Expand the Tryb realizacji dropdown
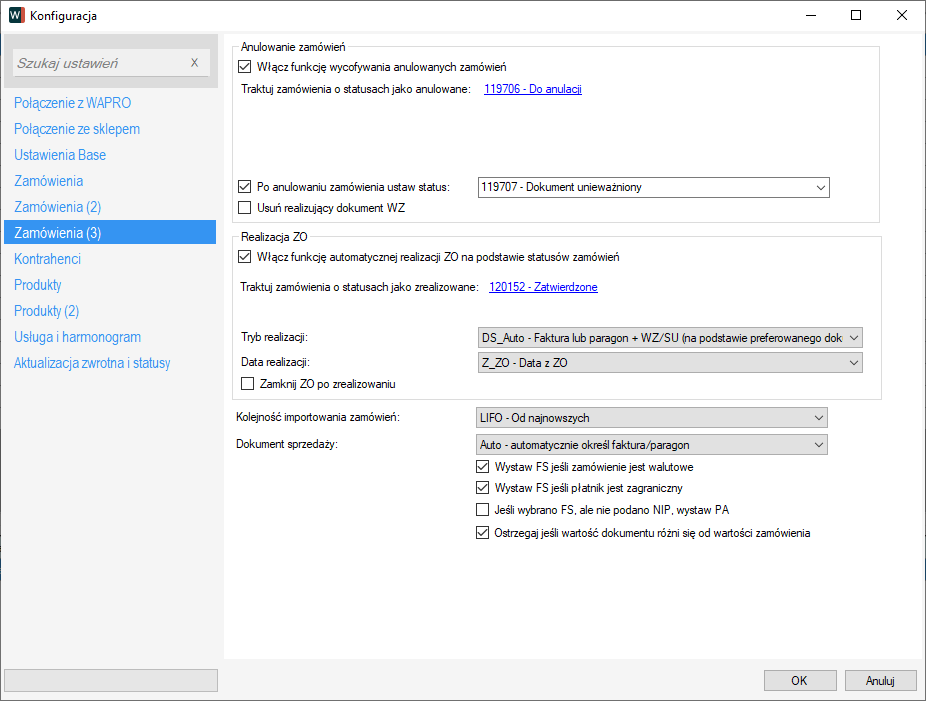Viewport: 926px width, 701px height. coord(669,338)
